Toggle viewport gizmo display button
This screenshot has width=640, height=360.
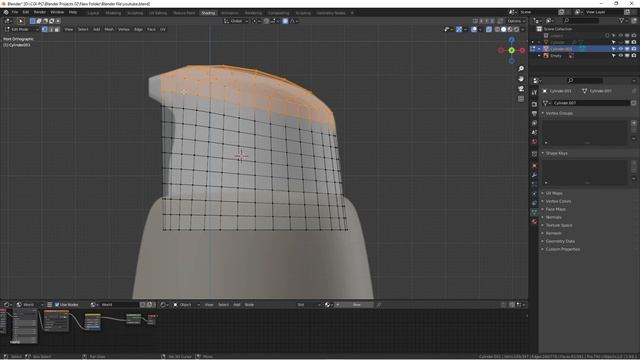459,29
